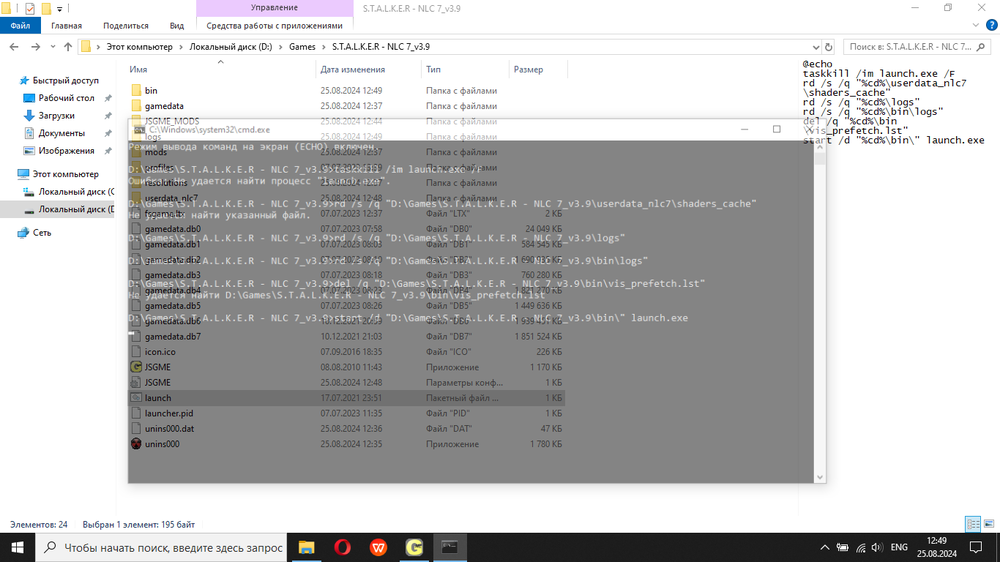This screenshot has height=562, width=1000.
Task: Expand address bar history dropdown
Action: (x=816, y=47)
